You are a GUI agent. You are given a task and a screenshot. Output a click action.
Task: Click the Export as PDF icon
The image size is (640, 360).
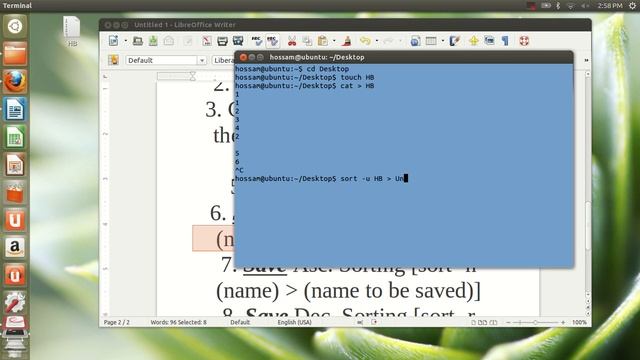207,41
